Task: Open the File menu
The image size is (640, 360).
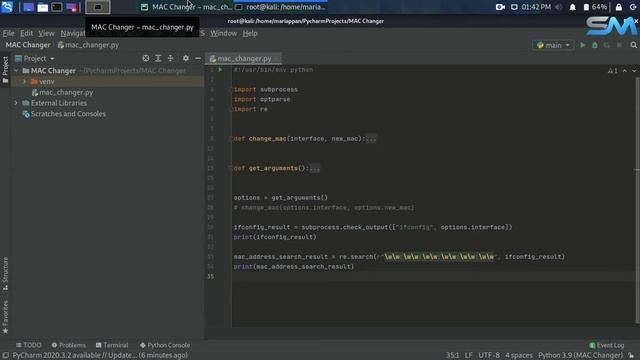Action: point(9,33)
